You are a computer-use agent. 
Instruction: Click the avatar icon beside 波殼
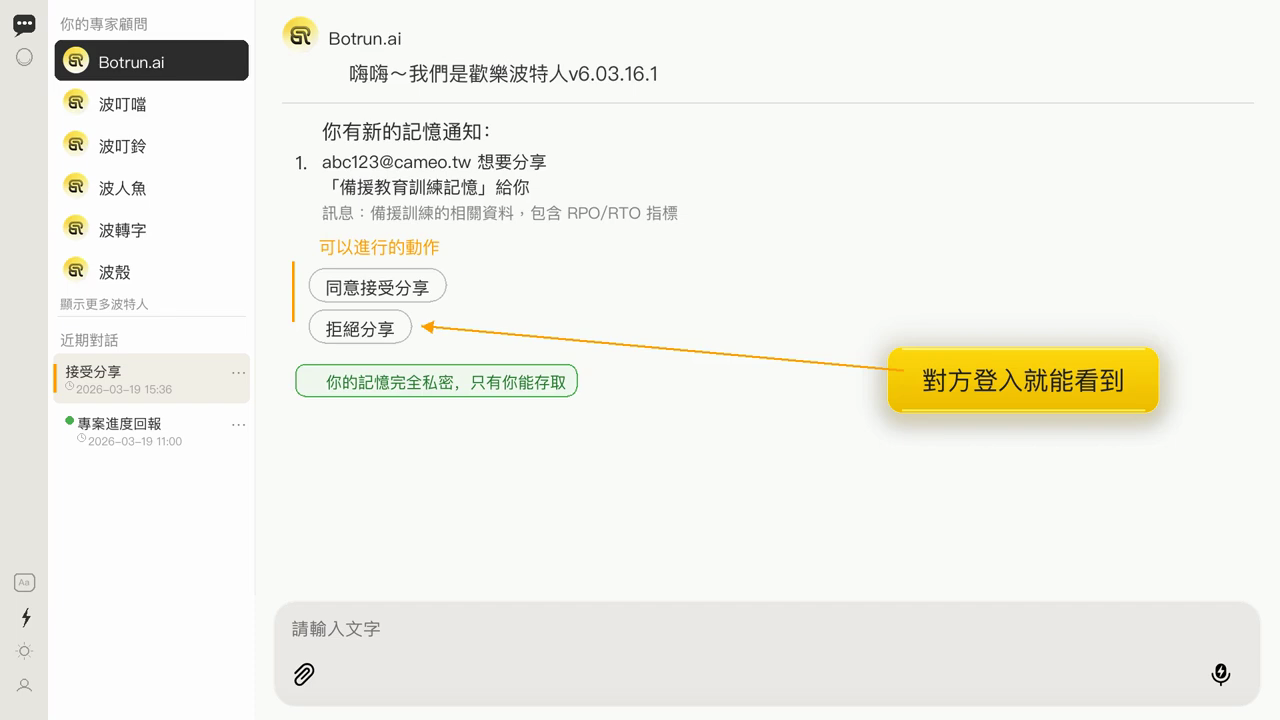pyautogui.click(x=76, y=270)
